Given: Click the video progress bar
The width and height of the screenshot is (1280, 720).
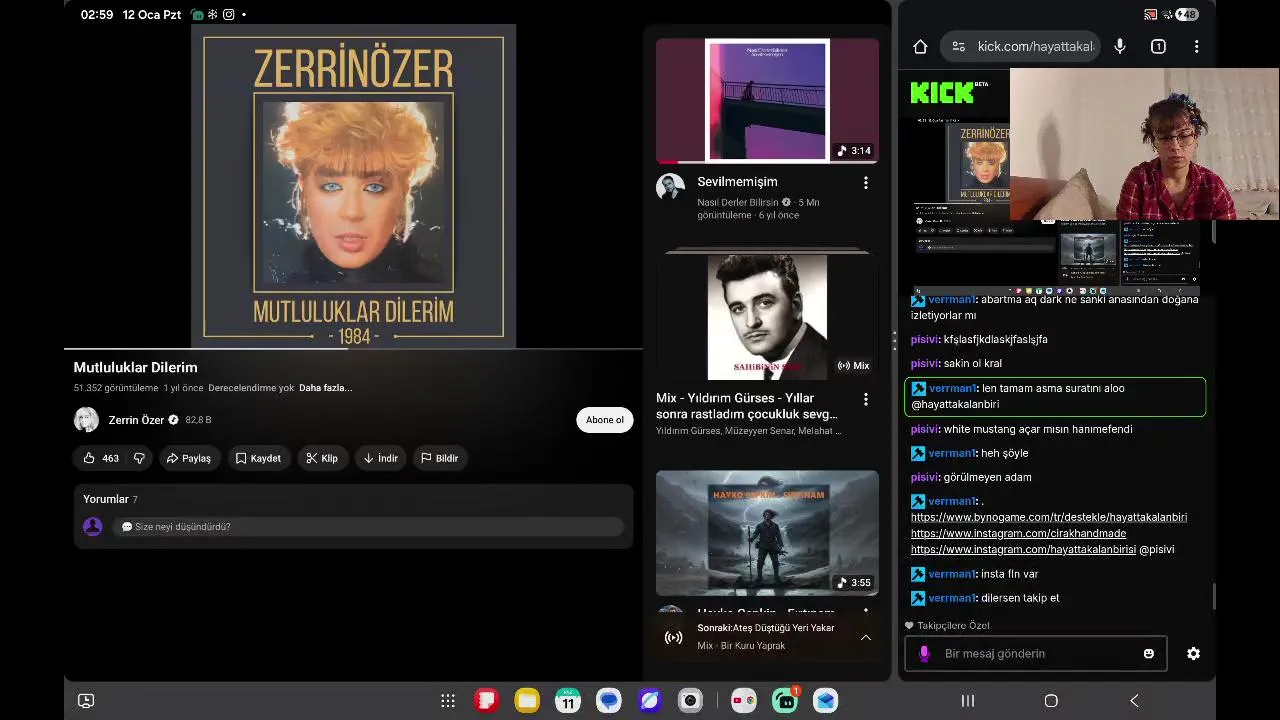Looking at the screenshot, I should click(x=353, y=349).
